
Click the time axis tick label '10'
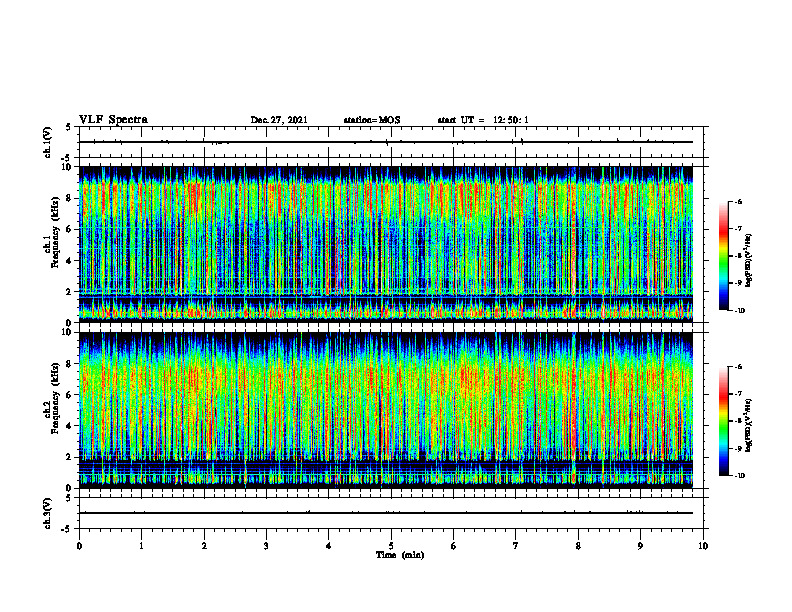point(703,546)
